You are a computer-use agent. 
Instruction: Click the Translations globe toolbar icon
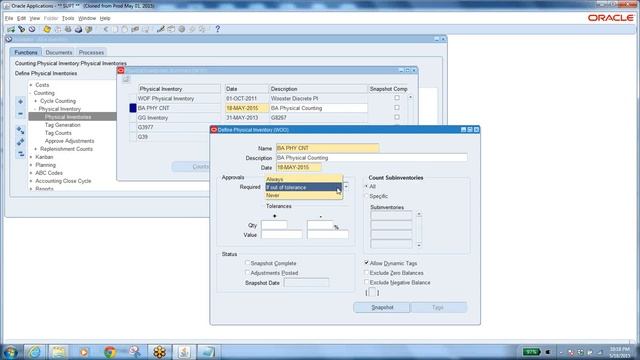[x=182, y=29]
